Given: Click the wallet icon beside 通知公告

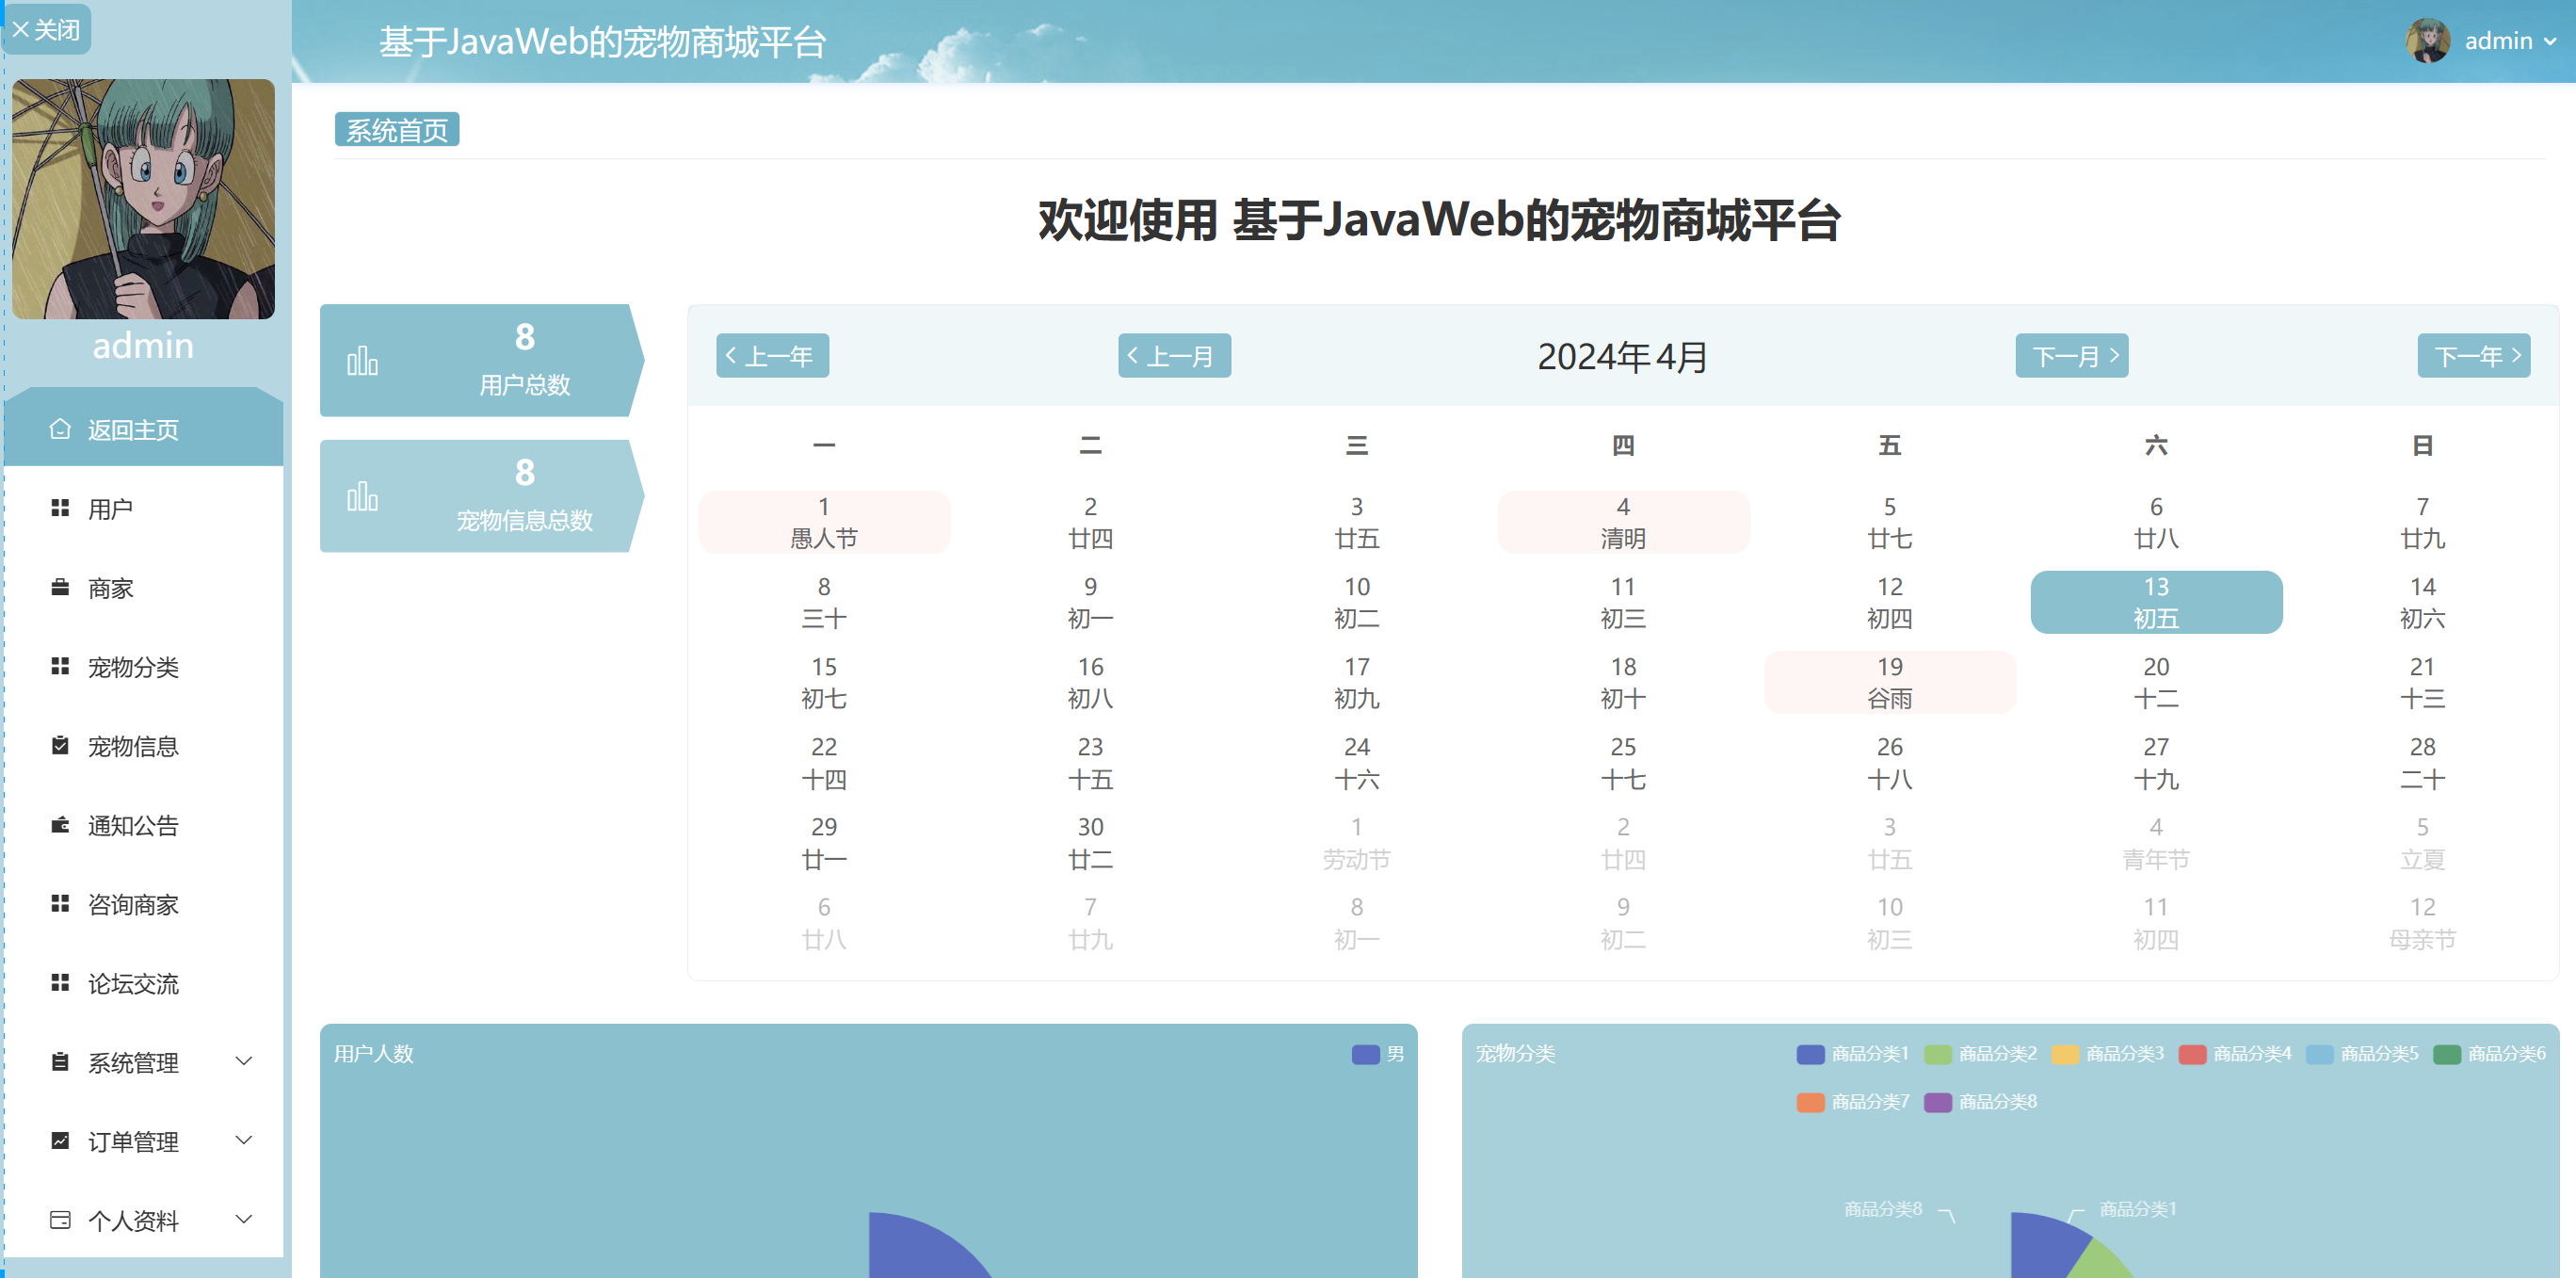Looking at the screenshot, I should [x=60, y=824].
